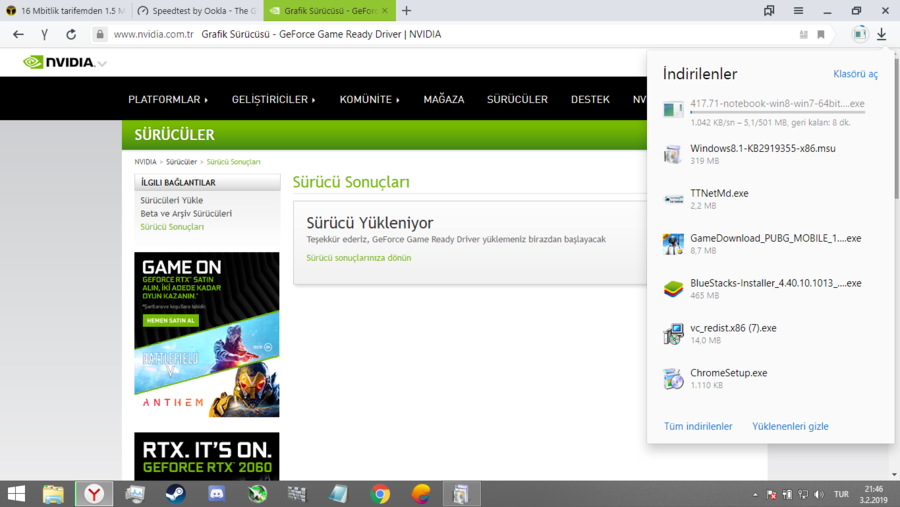
Task: Open Firefox from the taskbar
Action: tap(421, 494)
